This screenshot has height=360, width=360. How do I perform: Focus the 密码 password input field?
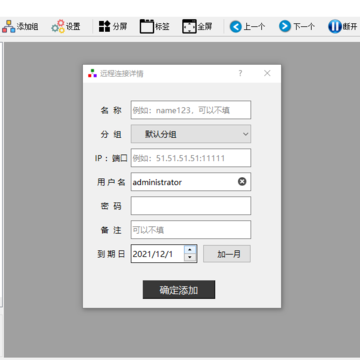[191, 206]
